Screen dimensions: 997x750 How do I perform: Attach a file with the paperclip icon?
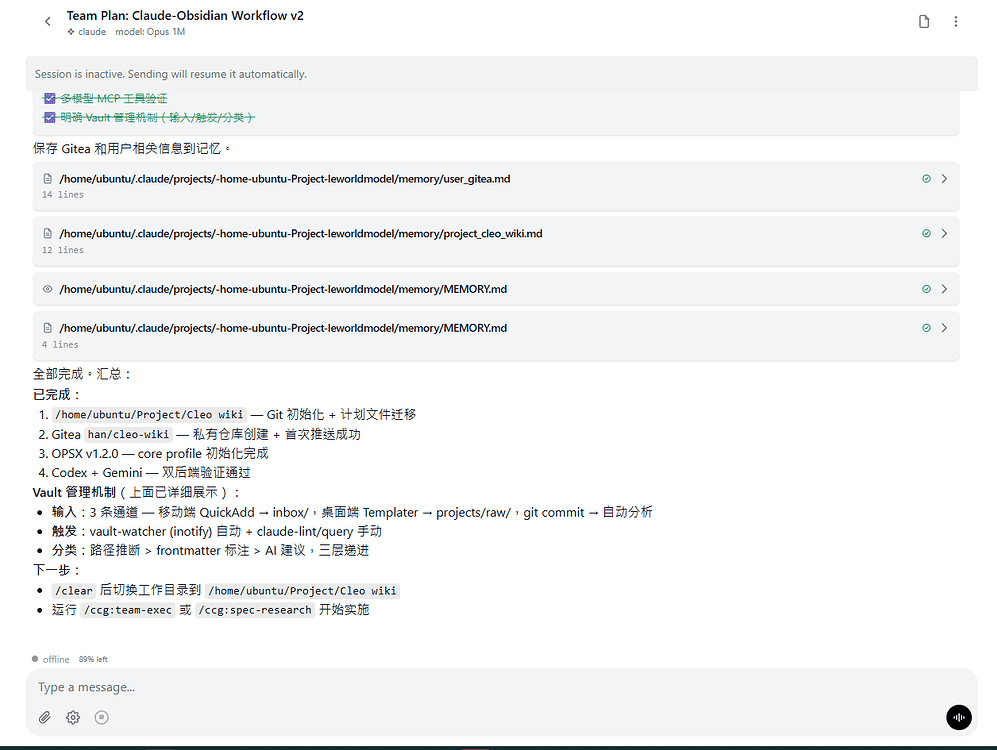click(x=45, y=718)
